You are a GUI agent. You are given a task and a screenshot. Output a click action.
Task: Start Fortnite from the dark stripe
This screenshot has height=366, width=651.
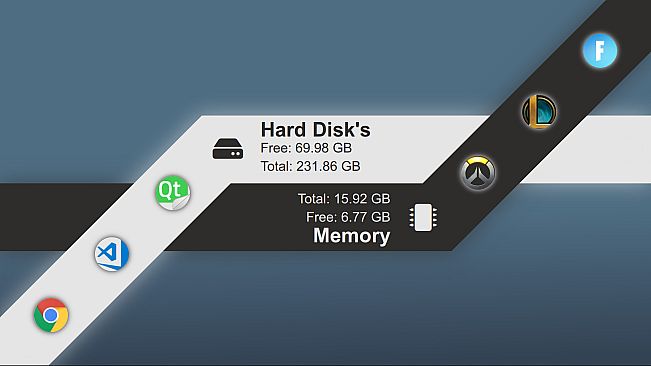[600, 51]
